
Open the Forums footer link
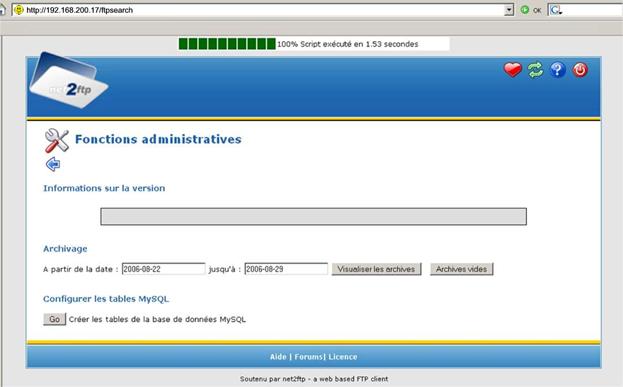click(309, 357)
